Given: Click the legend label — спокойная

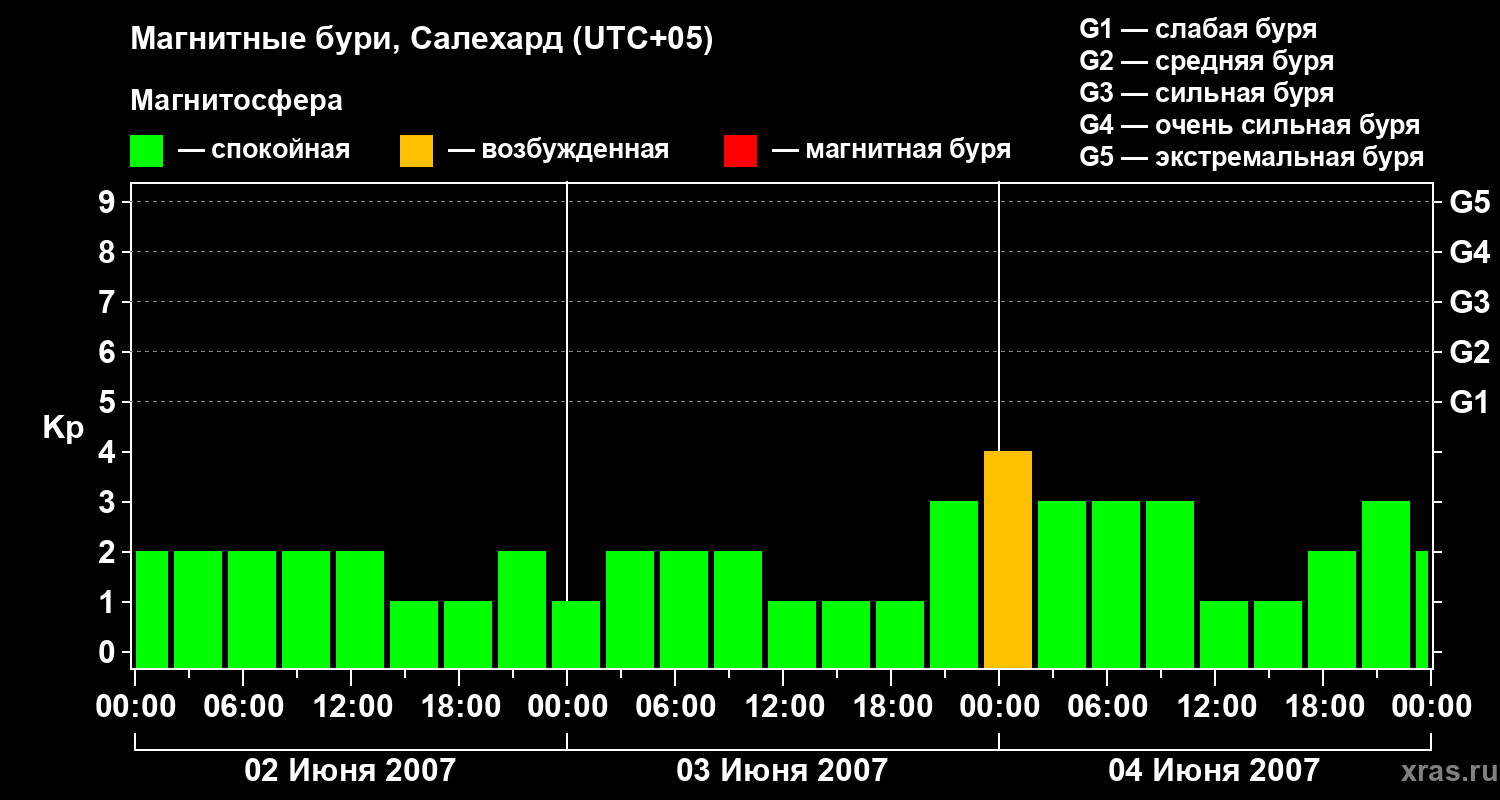Looking at the screenshot, I should click(x=264, y=150).
